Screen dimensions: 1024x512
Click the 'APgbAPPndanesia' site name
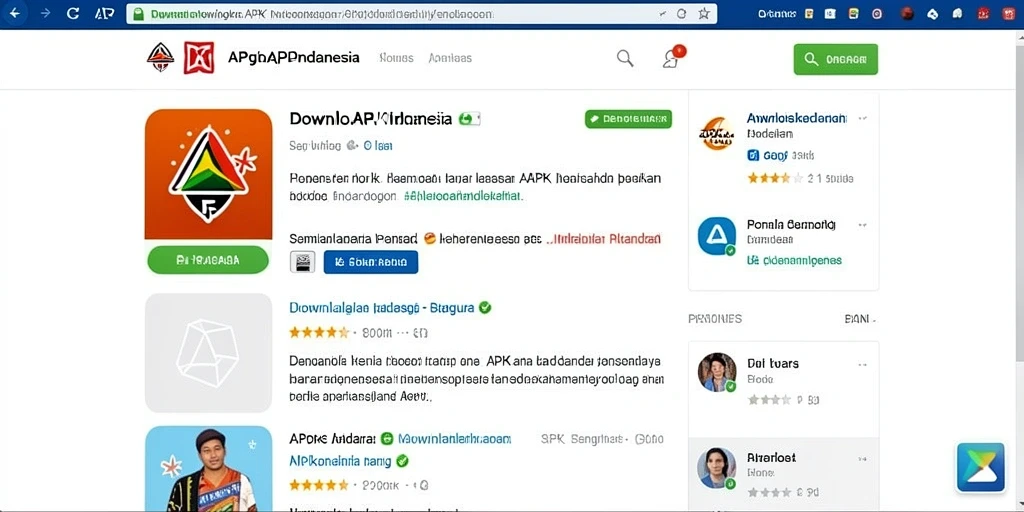coord(294,57)
